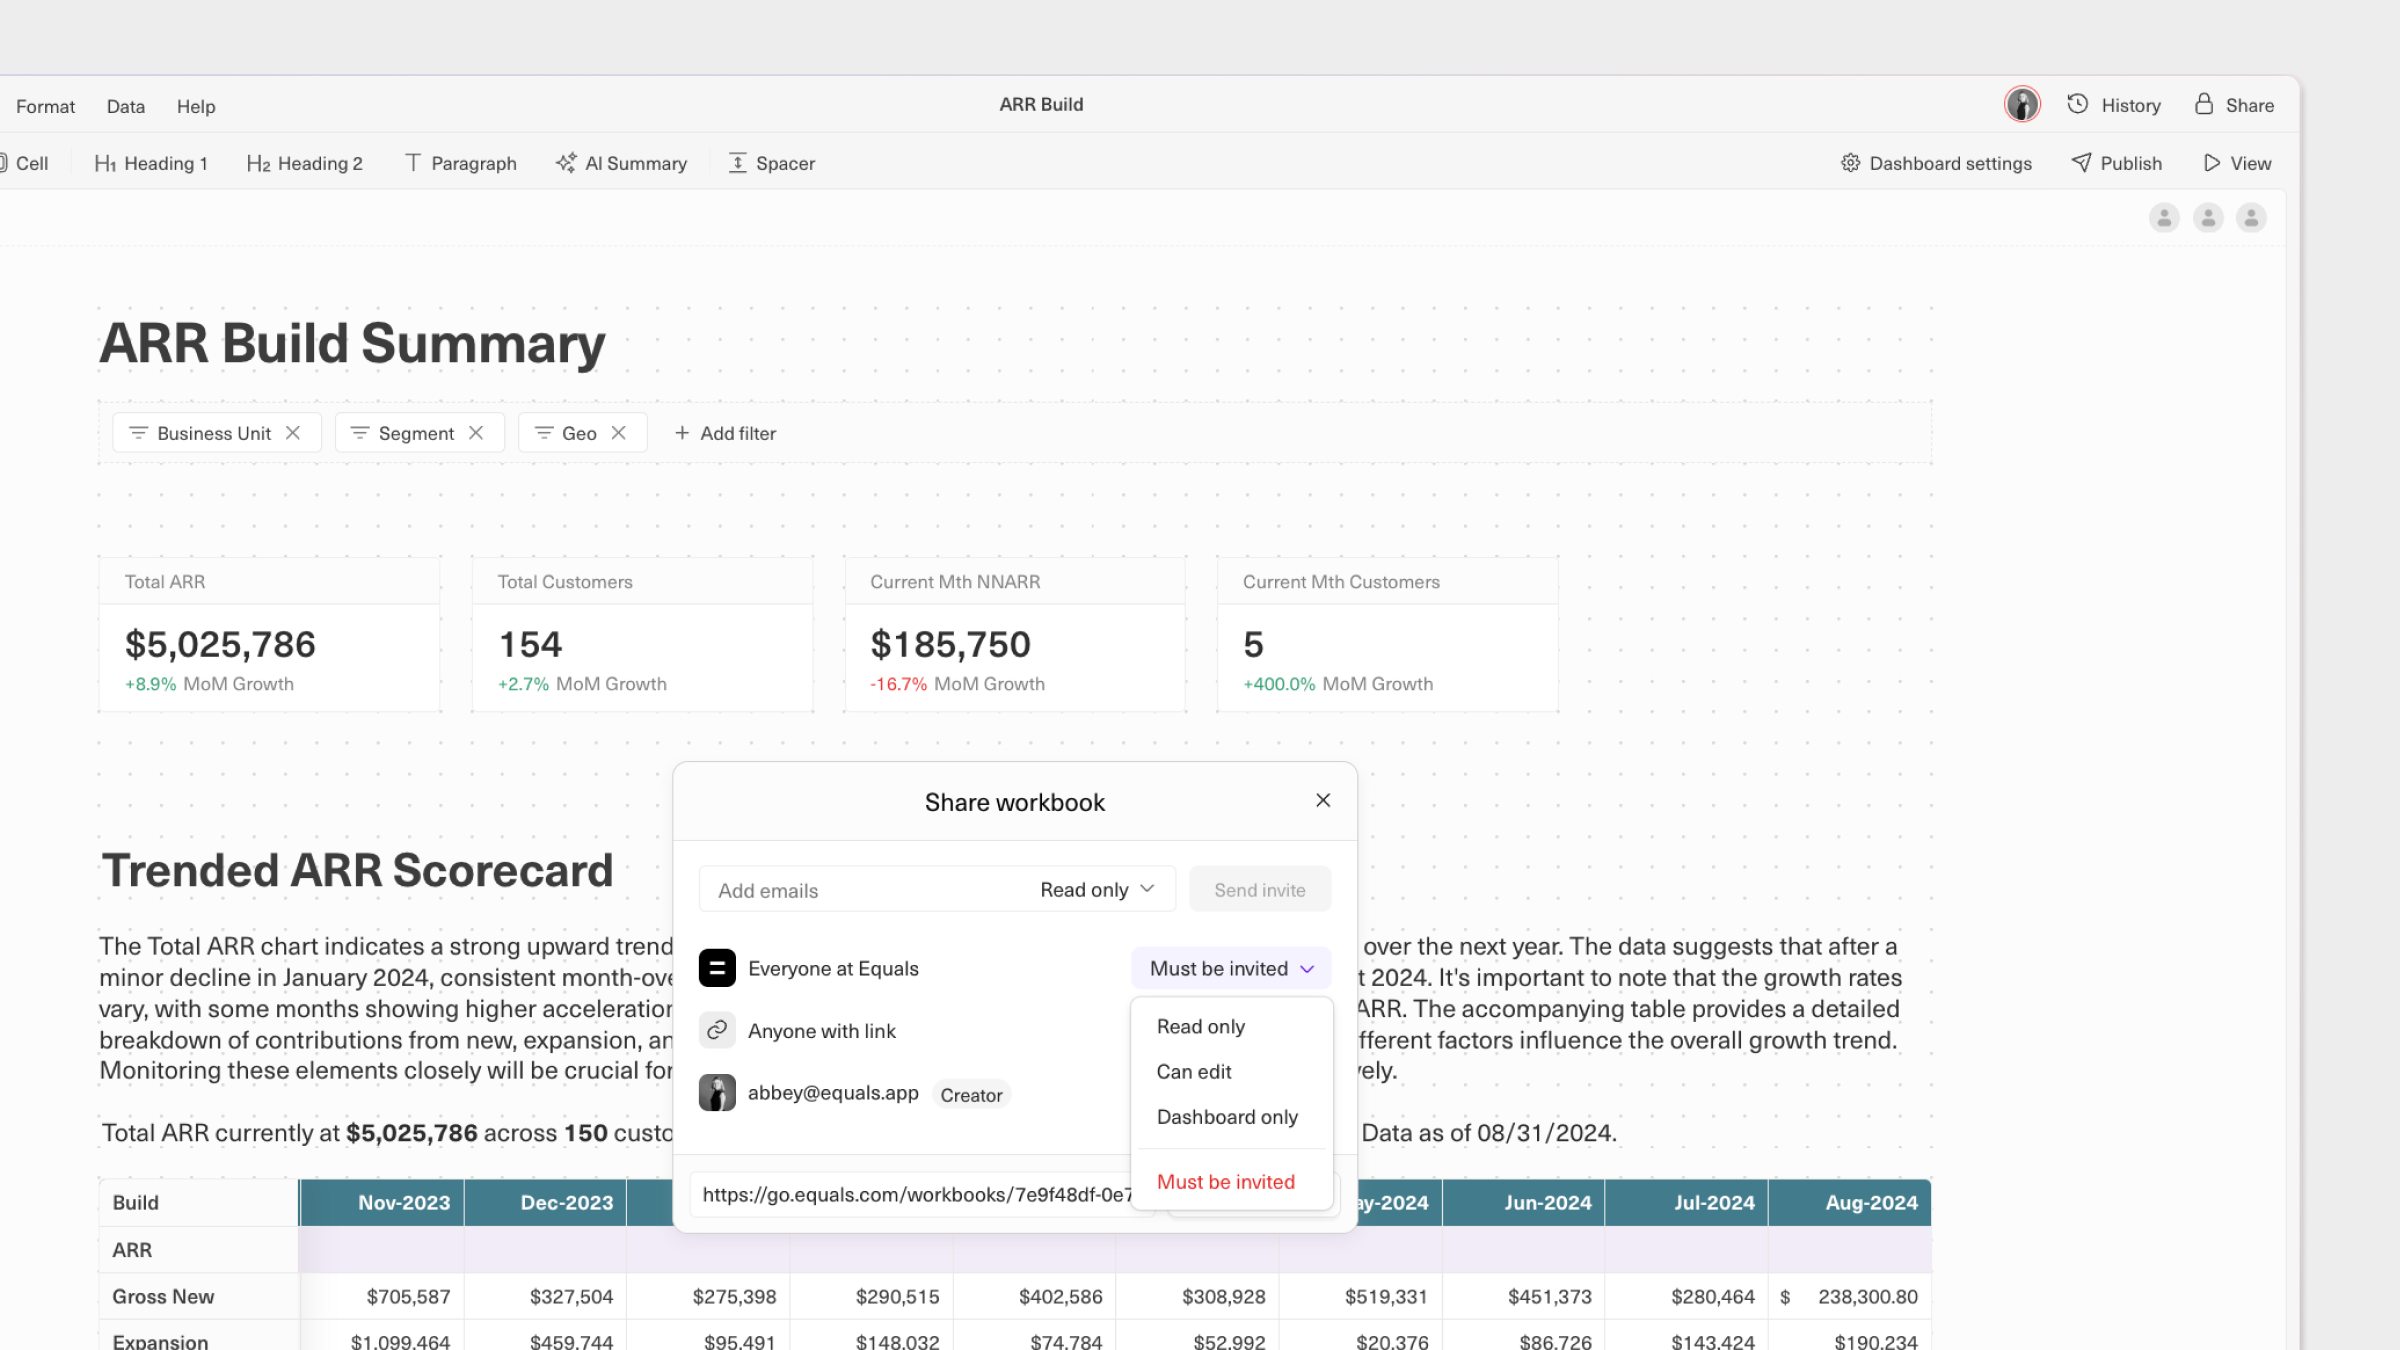Close the Share workbook dialog
The image size is (2400, 1350).
pyautogui.click(x=1323, y=800)
